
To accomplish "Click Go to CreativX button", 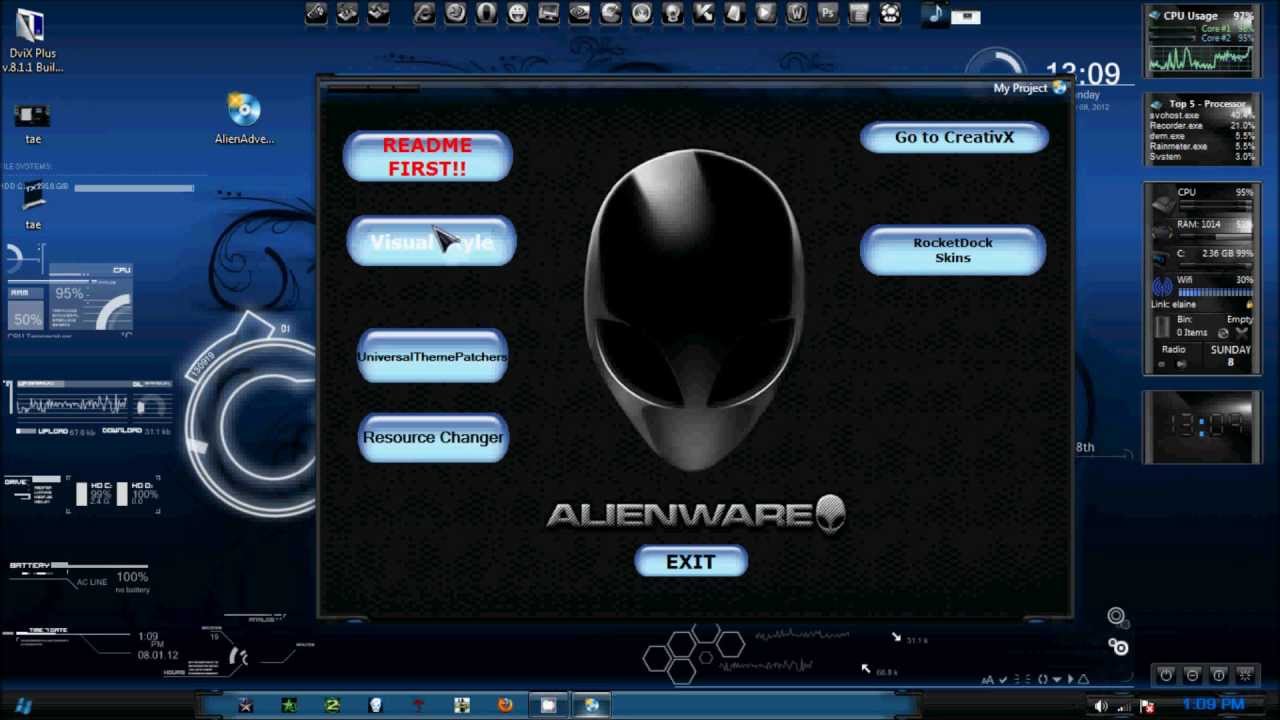I will click(x=954, y=138).
